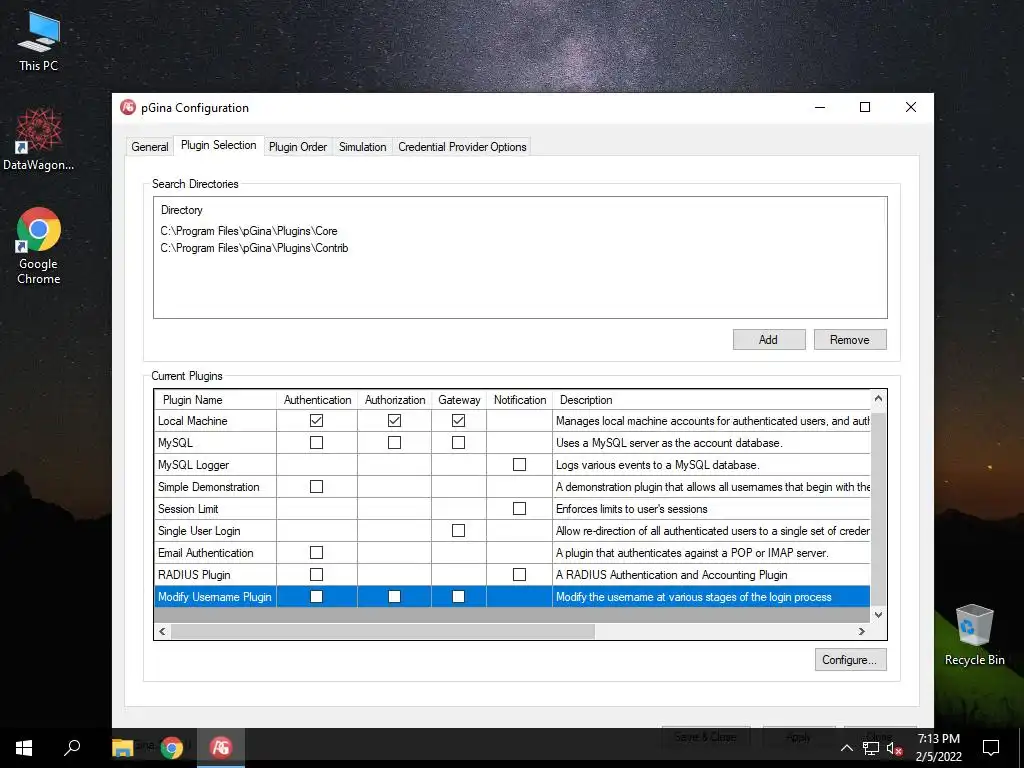1024x768 pixels.
Task: Enable Email Authentication checkbox
Action: pos(316,552)
